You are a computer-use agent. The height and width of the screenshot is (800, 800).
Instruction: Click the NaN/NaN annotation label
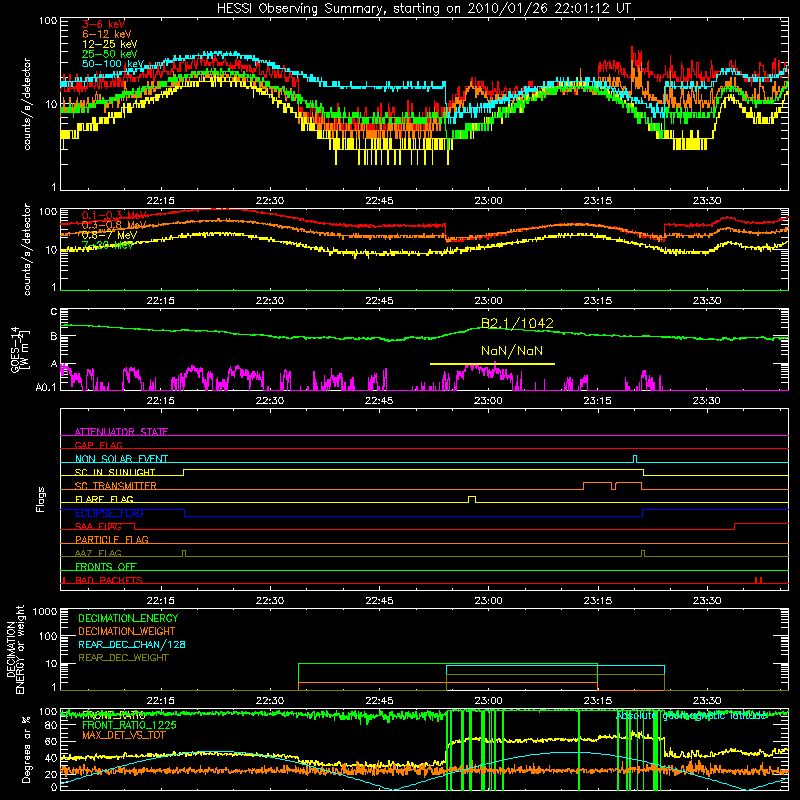pyautogui.click(x=512, y=351)
